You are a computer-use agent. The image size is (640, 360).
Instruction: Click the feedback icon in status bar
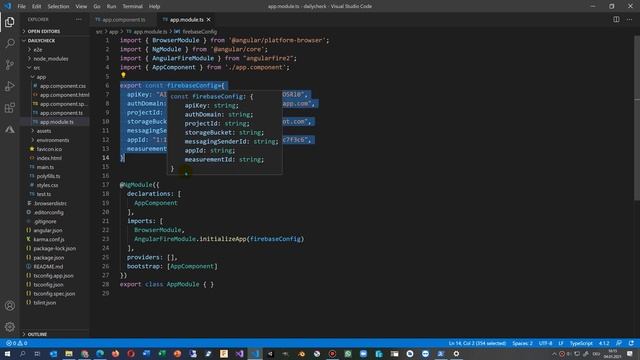click(x=619, y=343)
